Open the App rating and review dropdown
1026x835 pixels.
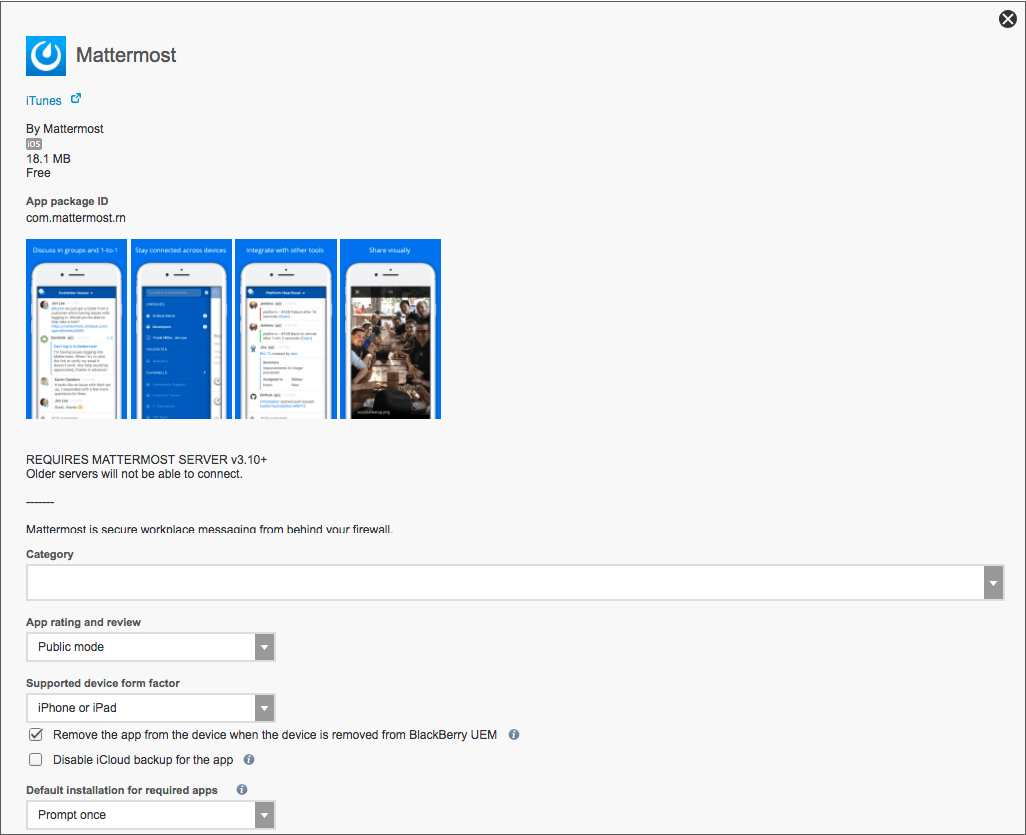pos(150,647)
